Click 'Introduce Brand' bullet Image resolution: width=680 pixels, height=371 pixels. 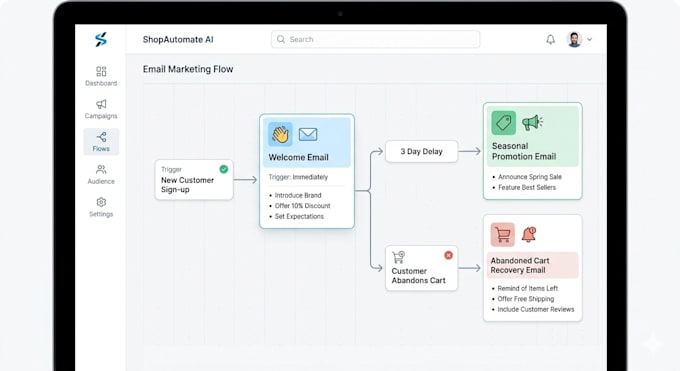pos(298,195)
